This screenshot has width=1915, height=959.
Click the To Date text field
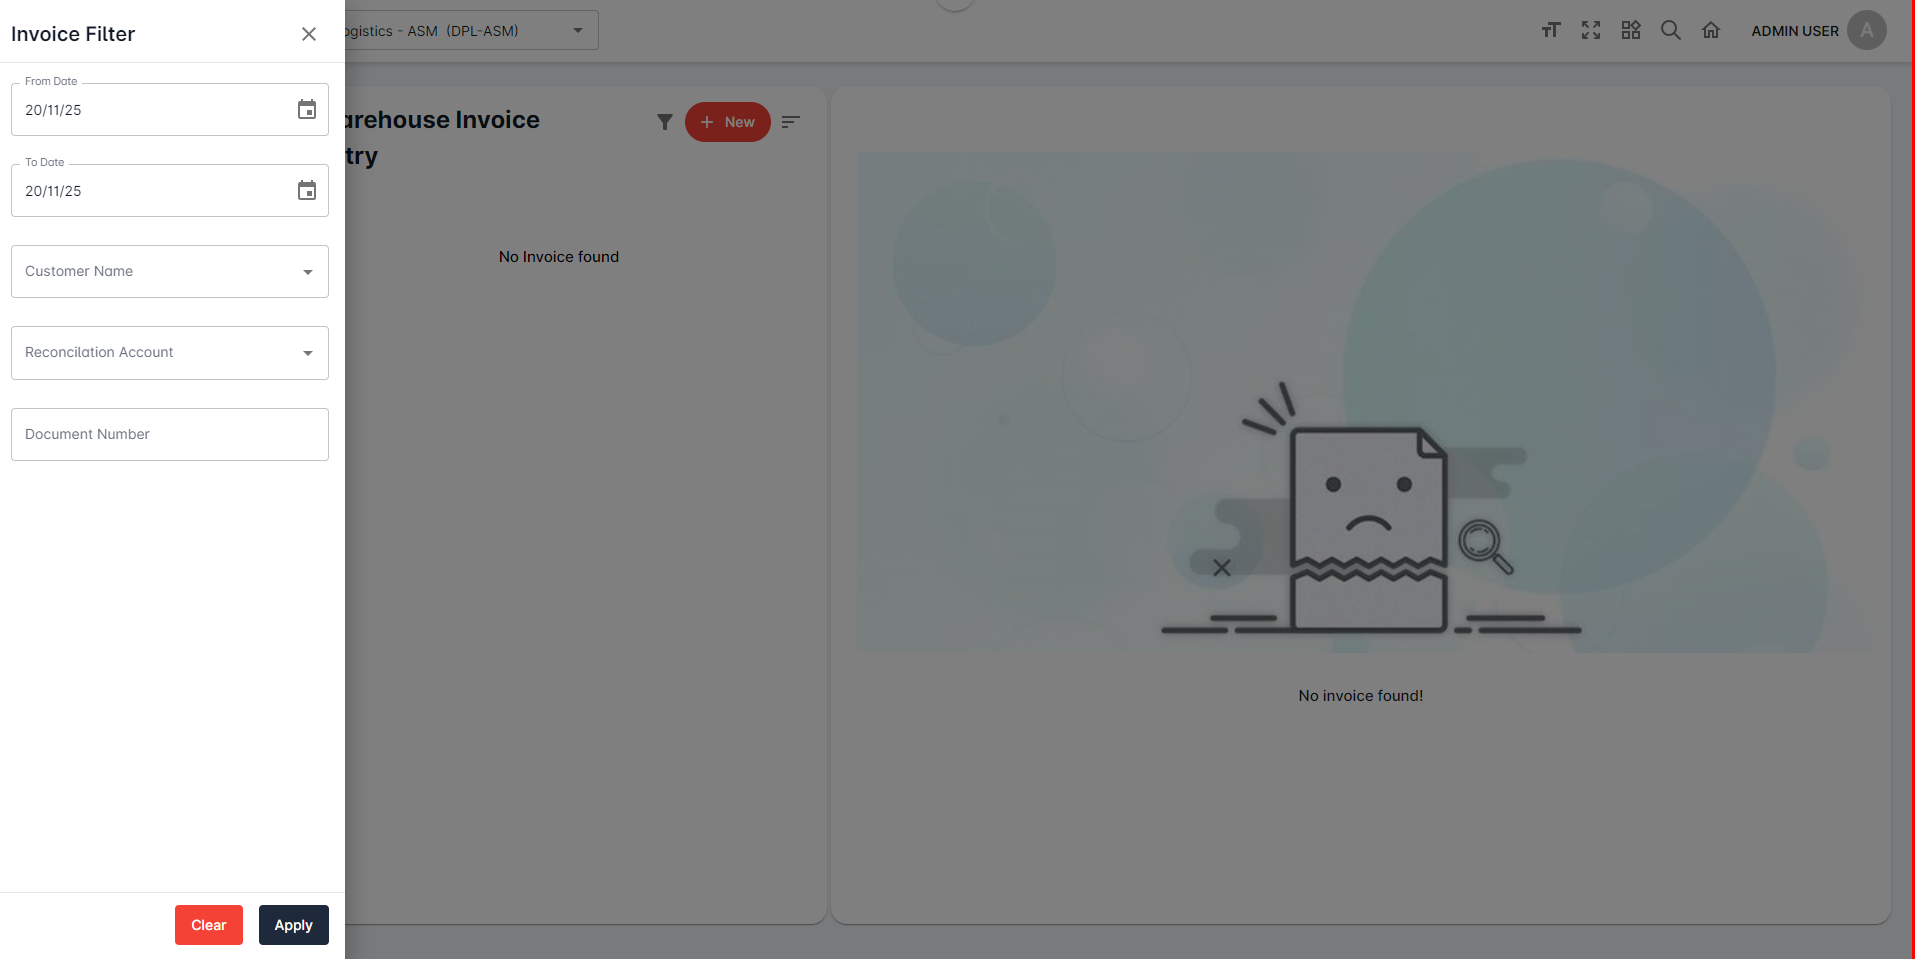coord(150,191)
